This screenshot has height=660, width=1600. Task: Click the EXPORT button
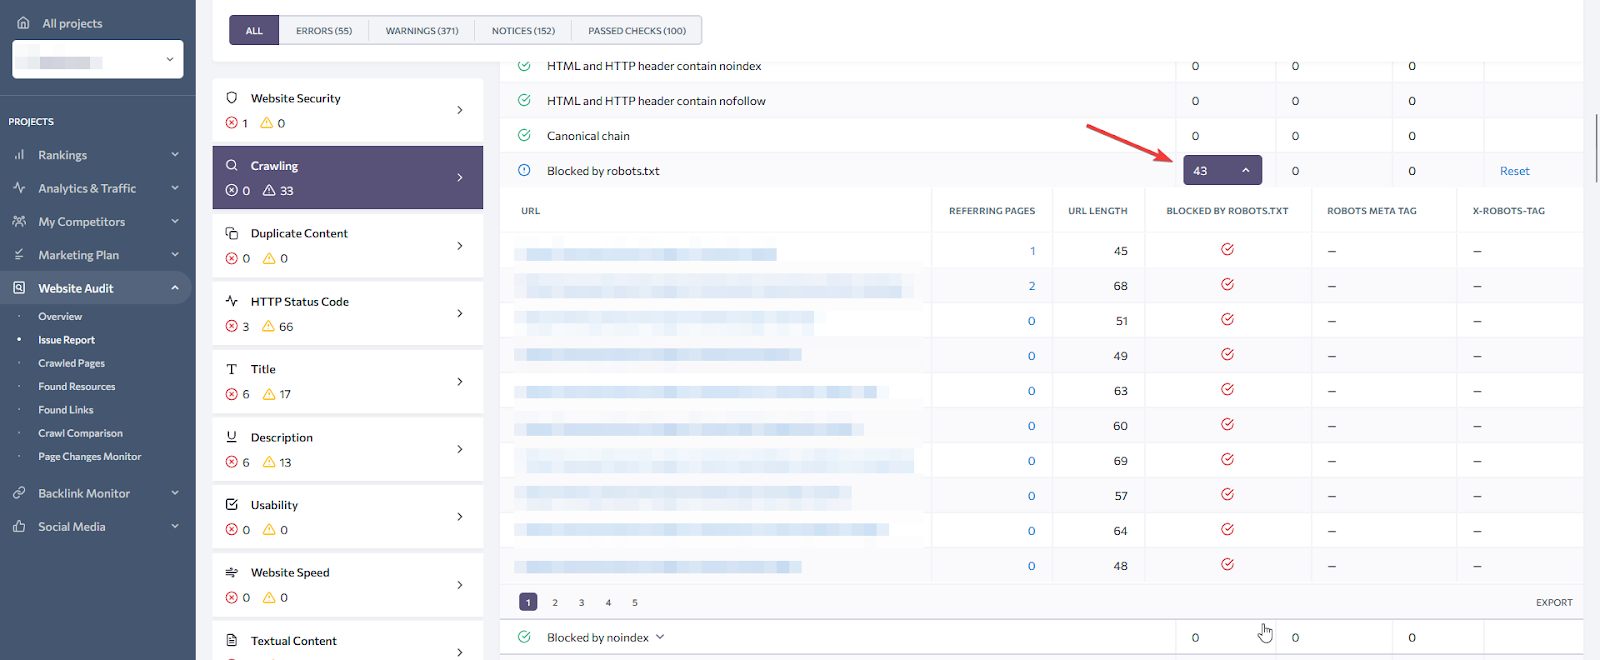coord(1554,602)
